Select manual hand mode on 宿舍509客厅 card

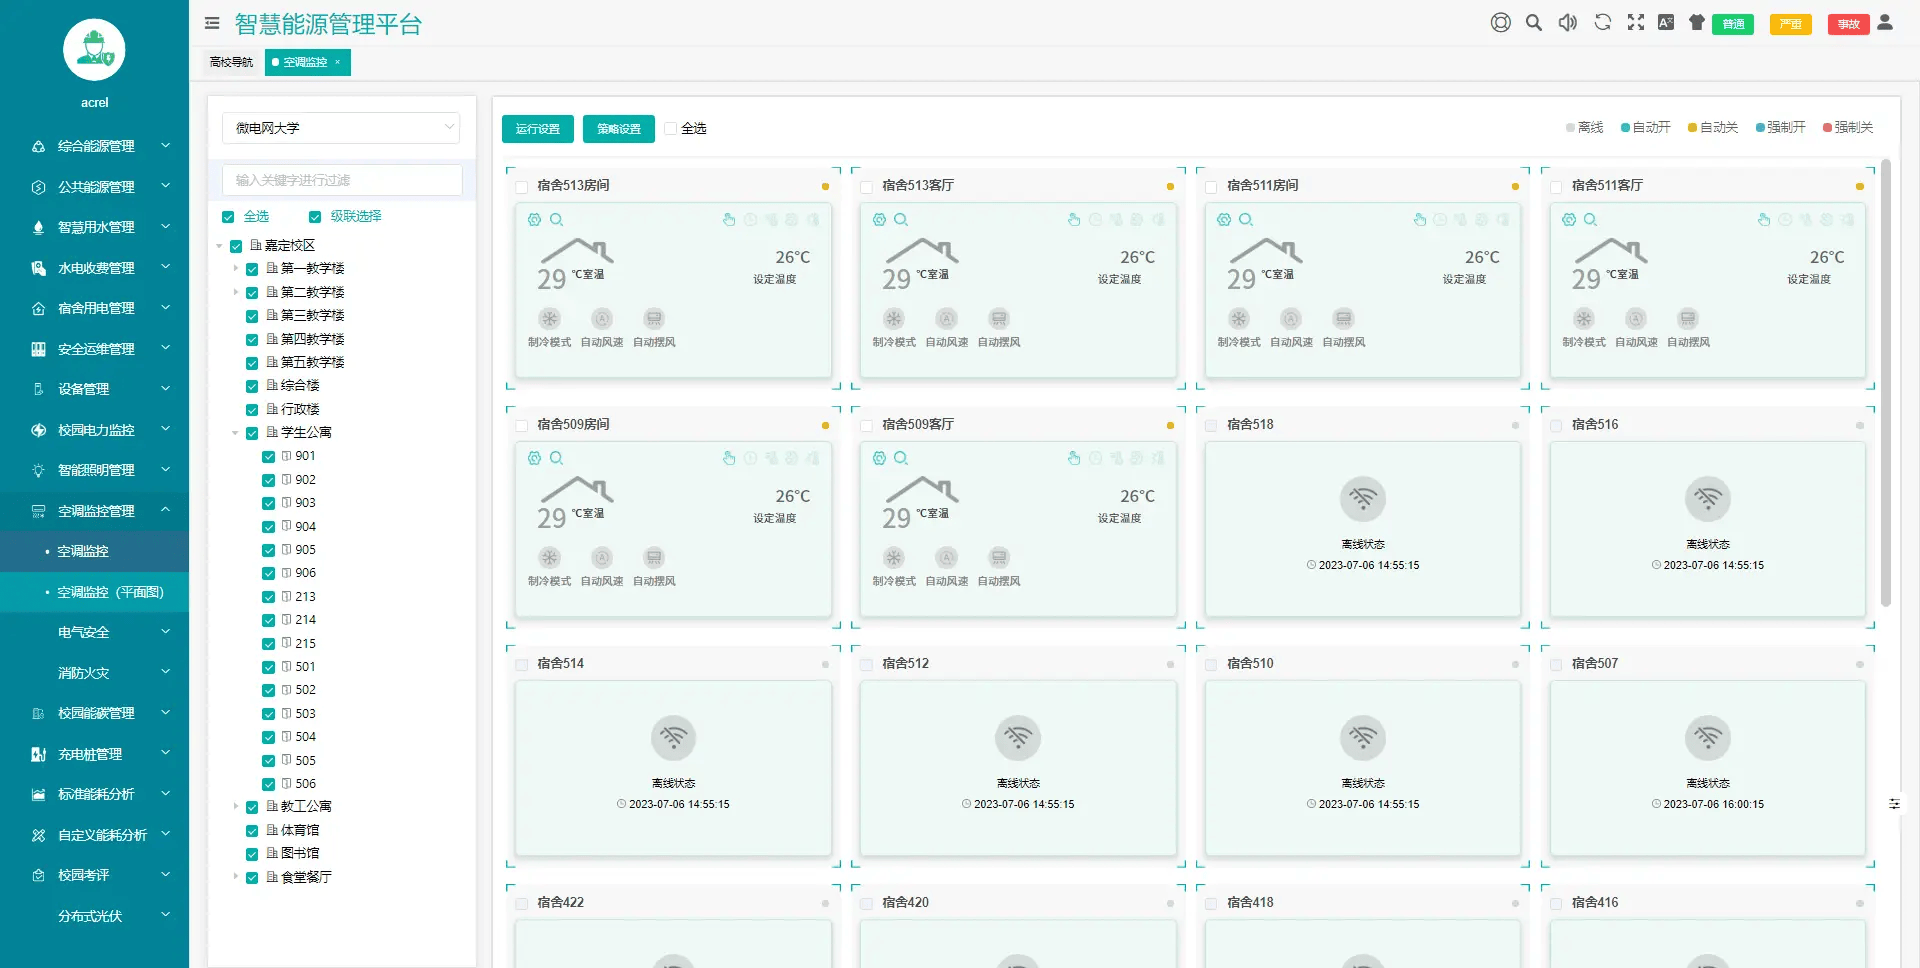[1074, 458]
